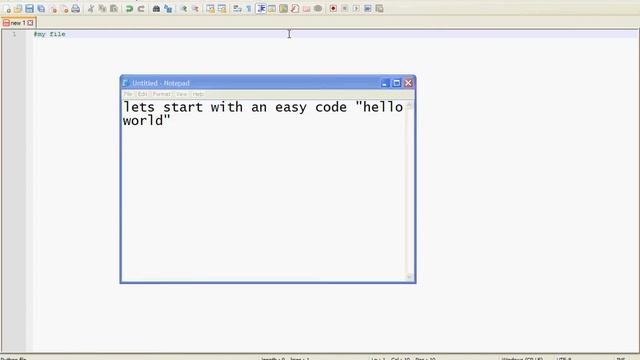This screenshot has width=640, height=360.
Task: Open the Folder as Workspace icon
Action: pyautogui.click(x=306, y=9)
